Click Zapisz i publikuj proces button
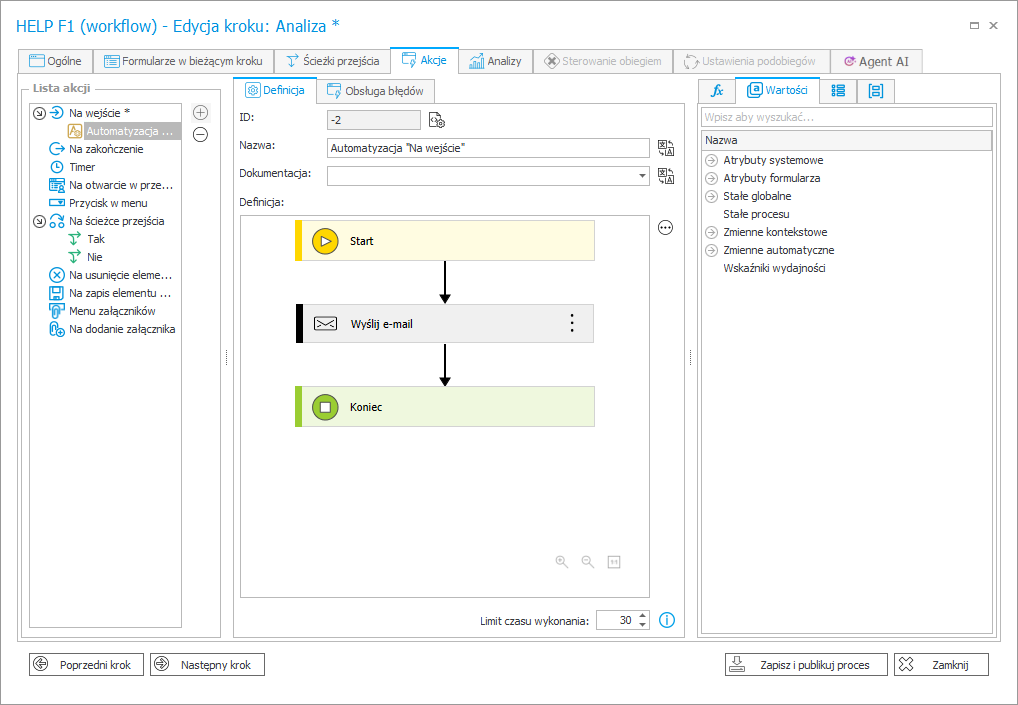The width and height of the screenshot is (1018, 705). (805, 665)
